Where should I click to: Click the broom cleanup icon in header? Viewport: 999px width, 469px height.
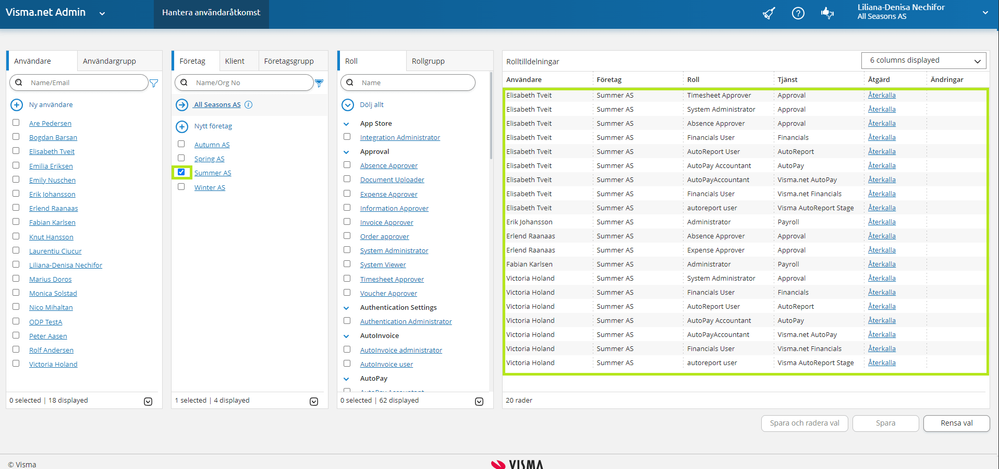[x=769, y=13]
